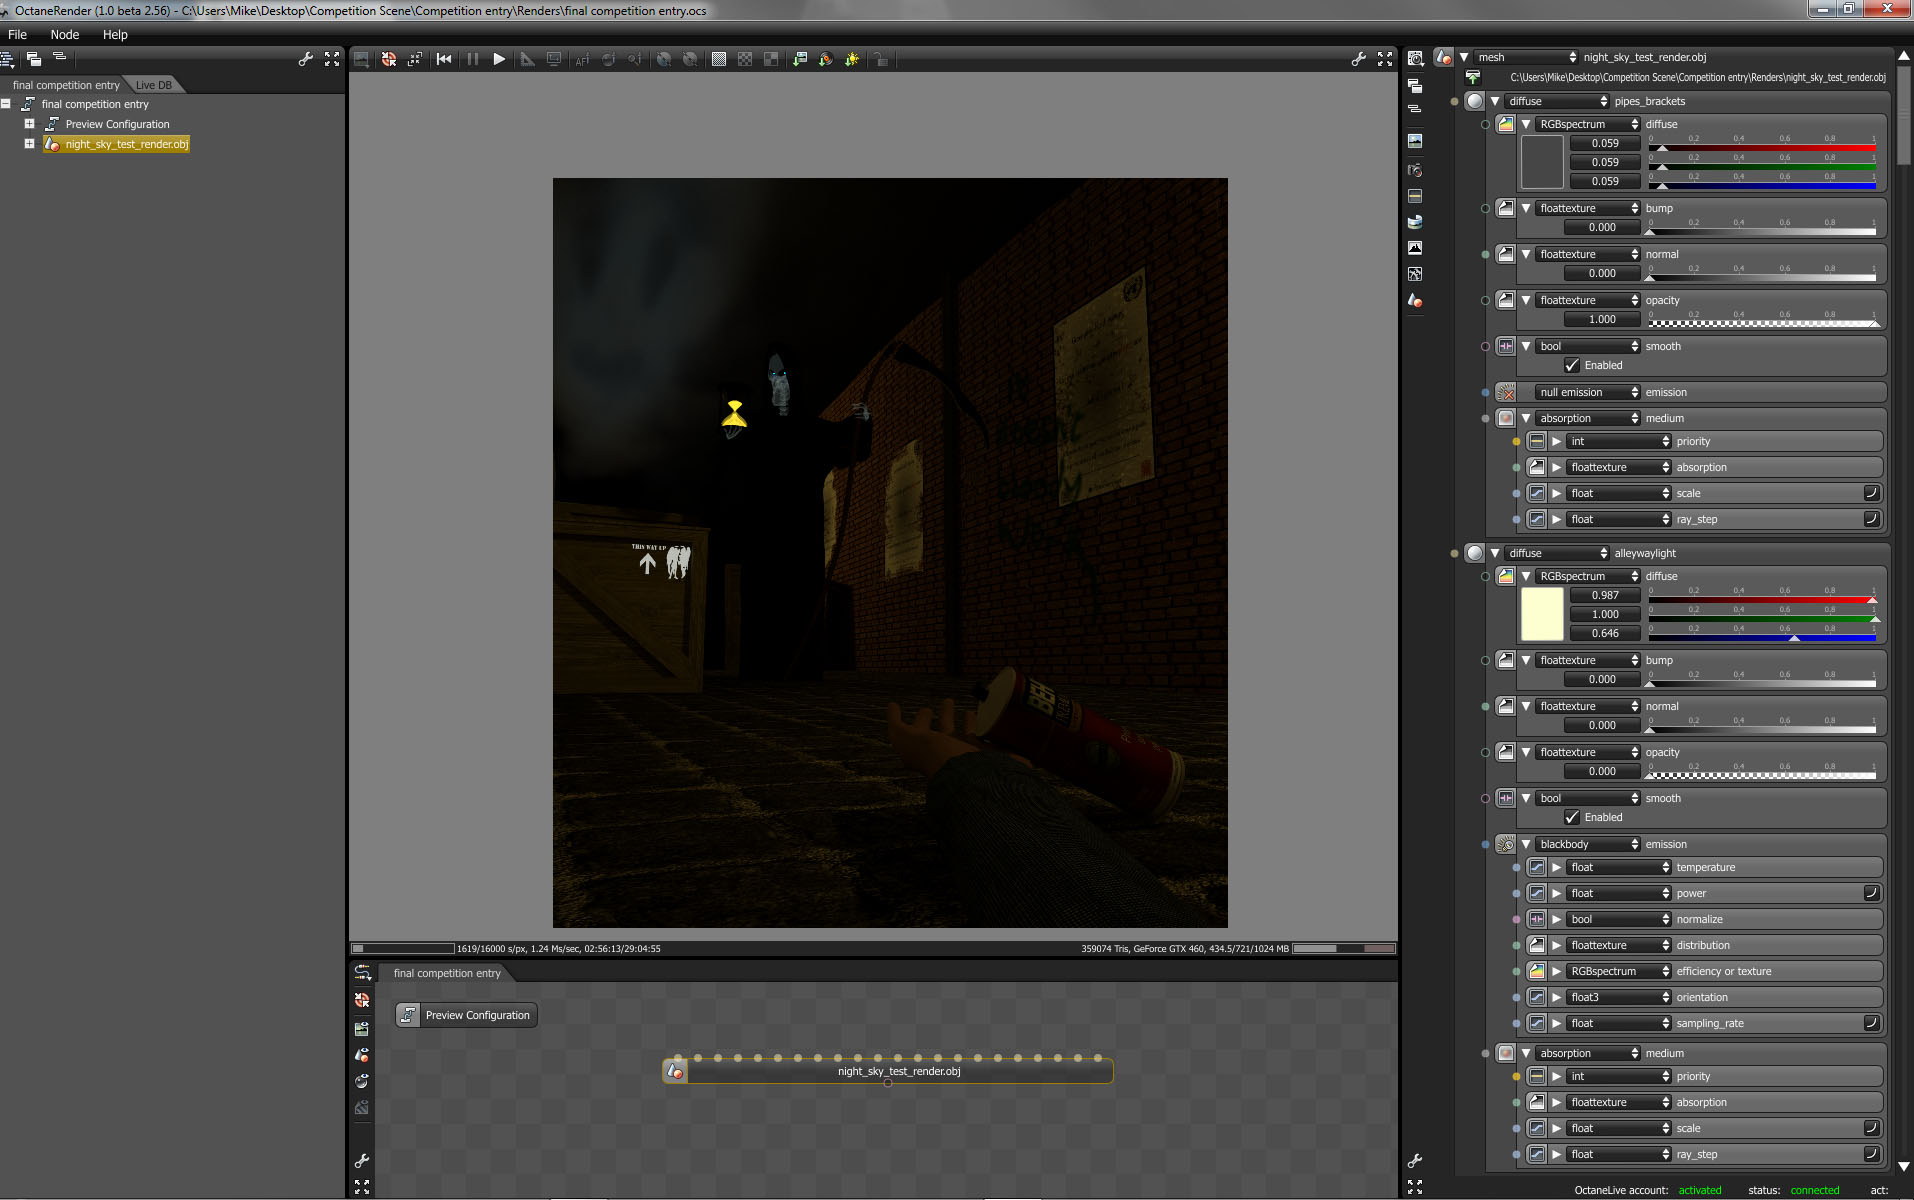Toggle the curve button on pipes_brackets scale row

1871,493
